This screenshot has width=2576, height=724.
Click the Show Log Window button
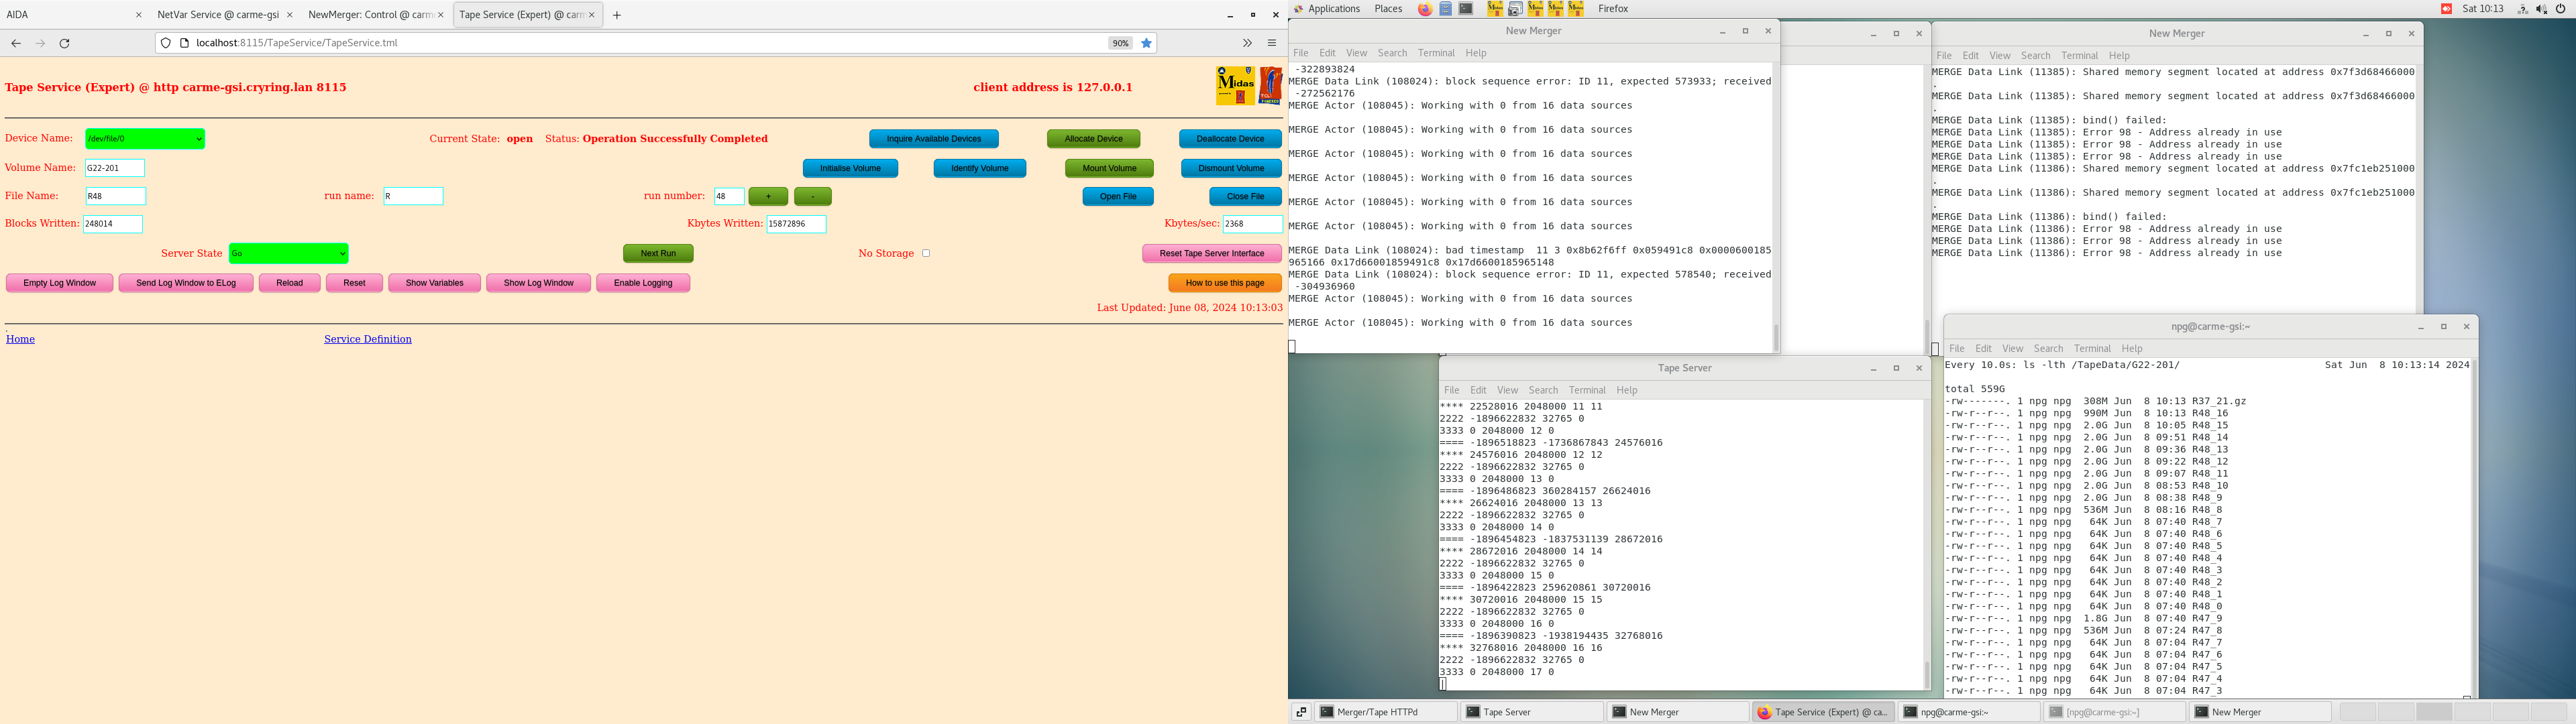pos(538,283)
